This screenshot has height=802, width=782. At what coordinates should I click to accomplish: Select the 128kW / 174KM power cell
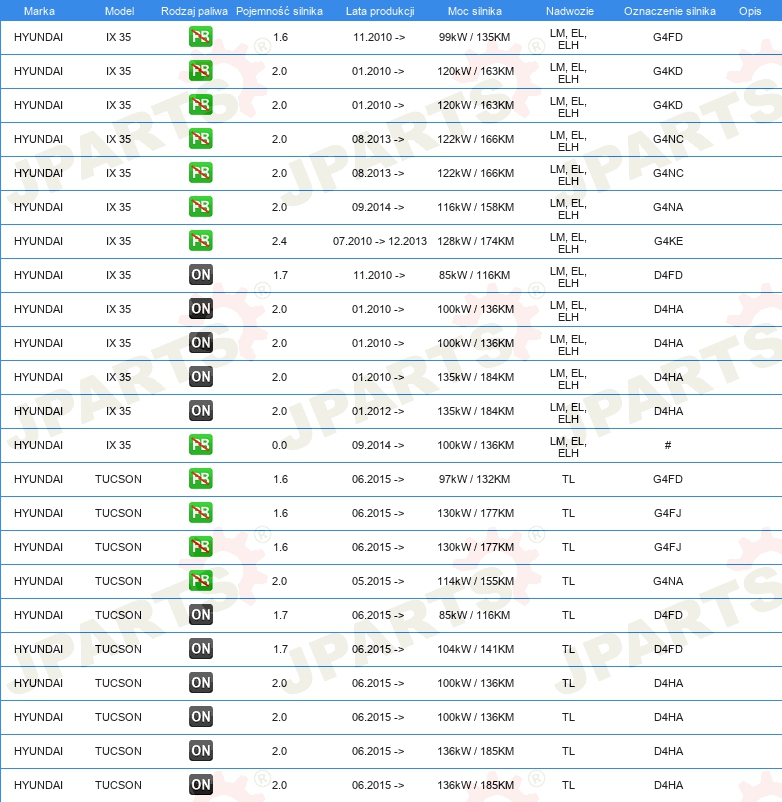(x=475, y=241)
